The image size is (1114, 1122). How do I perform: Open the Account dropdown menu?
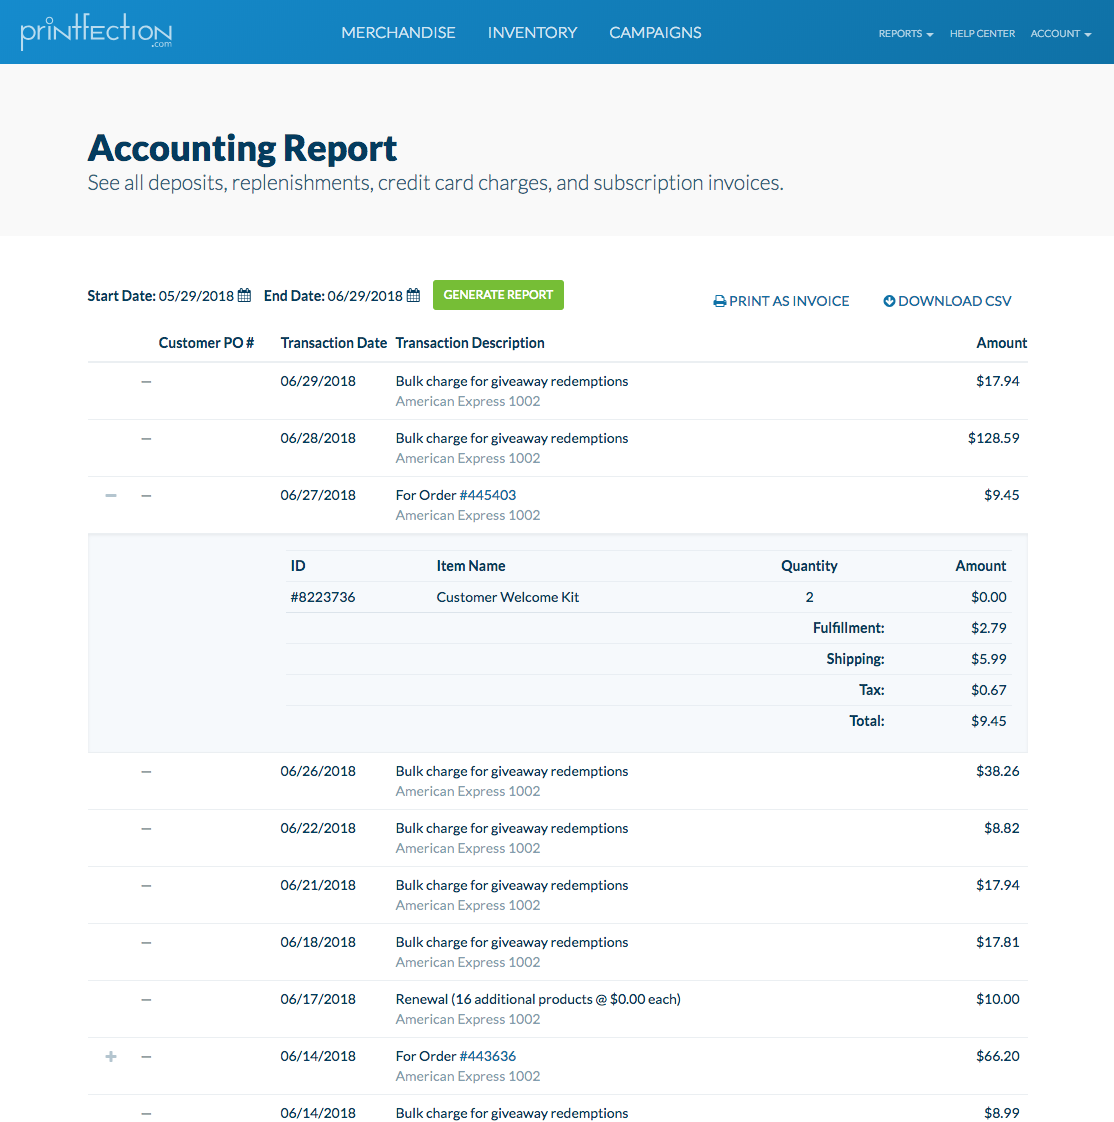(1060, 33)
